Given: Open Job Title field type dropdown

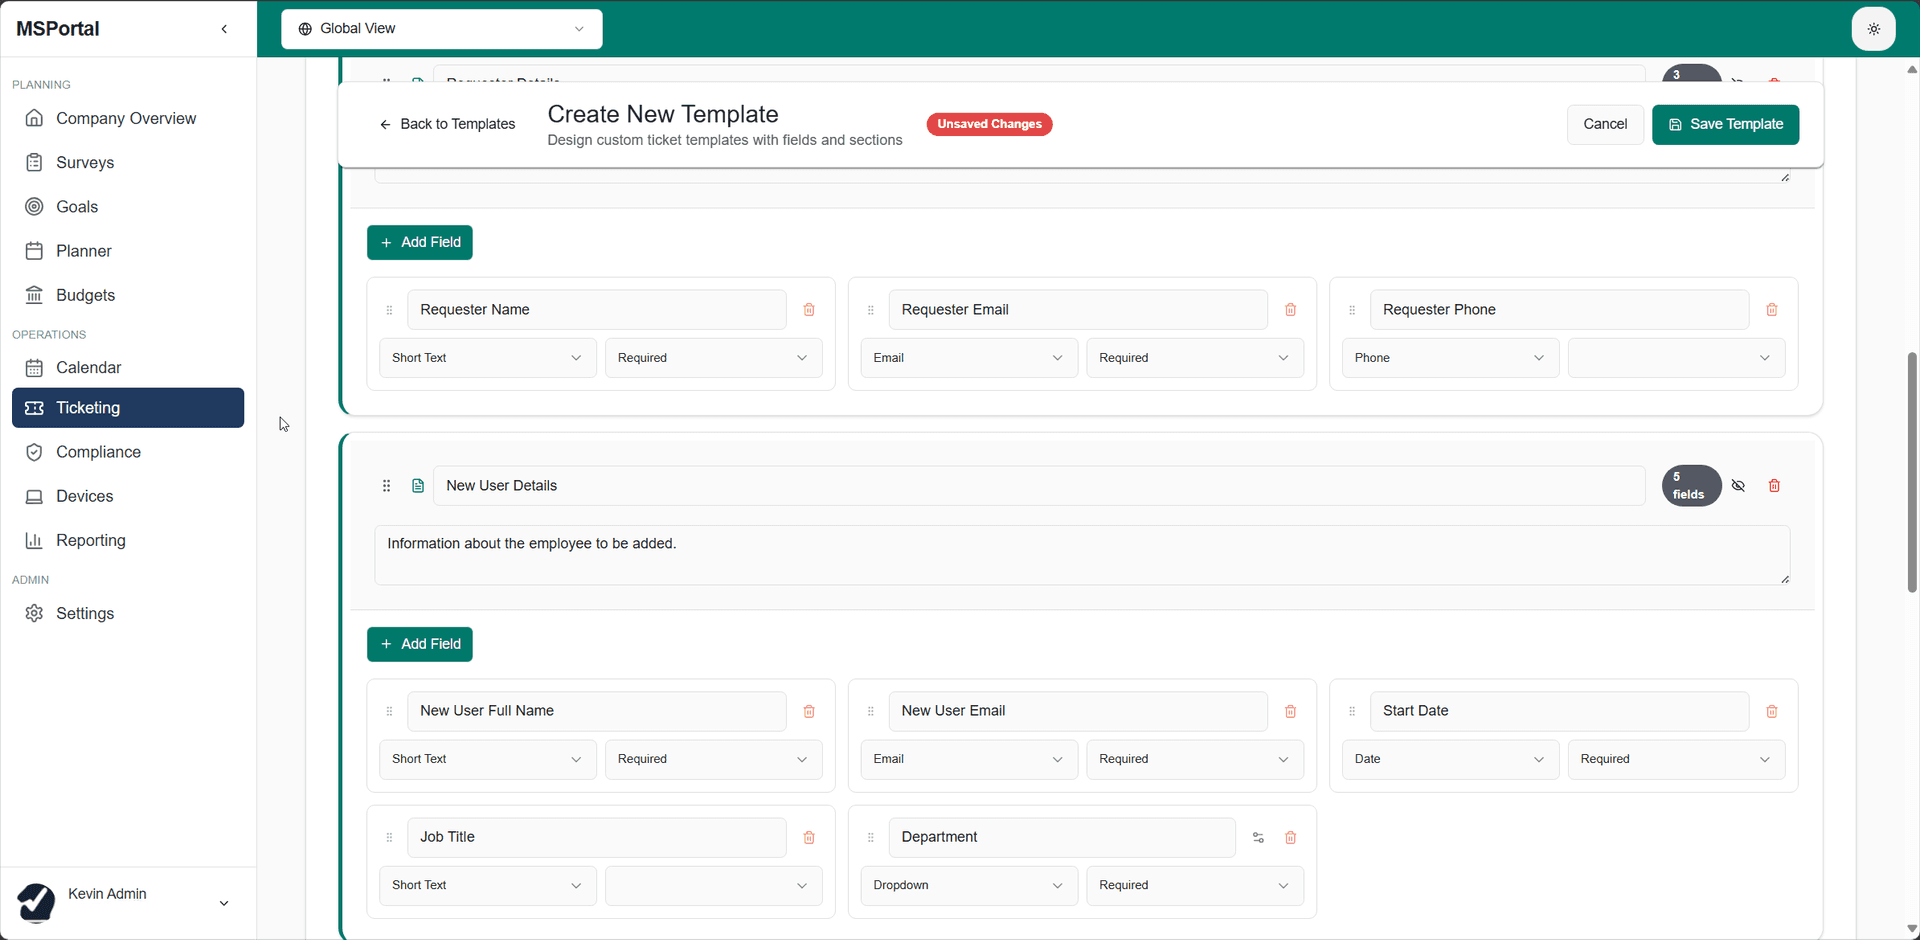Looking at the screenshot, I should click(487, 886).
